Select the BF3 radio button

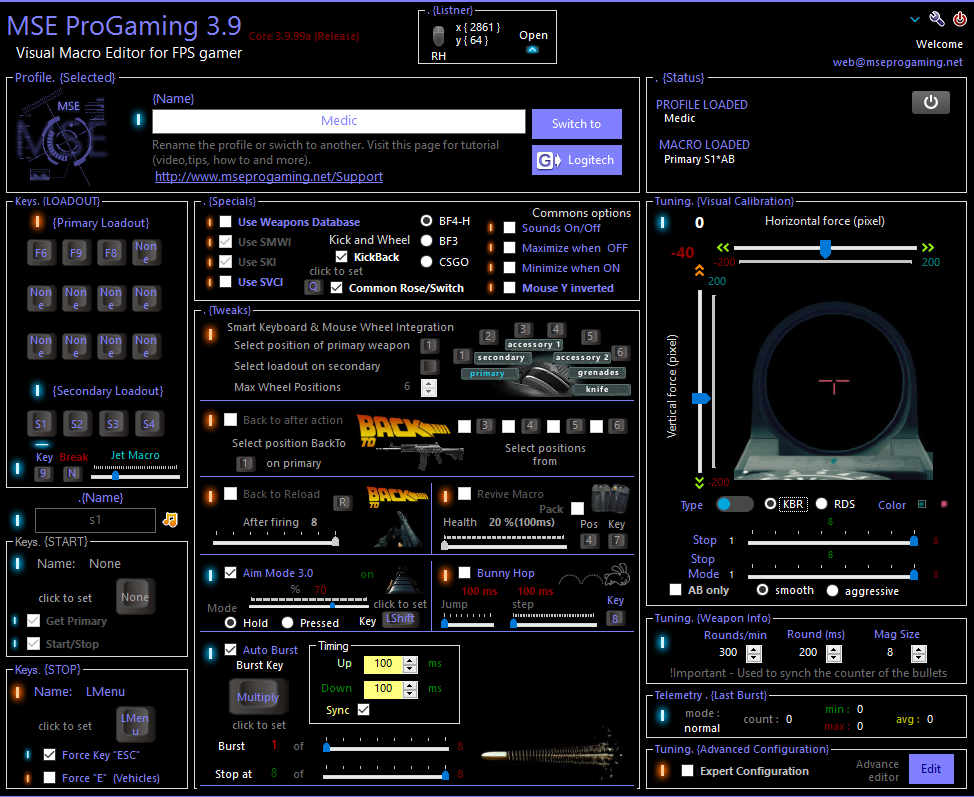click(x=426, y=241)
